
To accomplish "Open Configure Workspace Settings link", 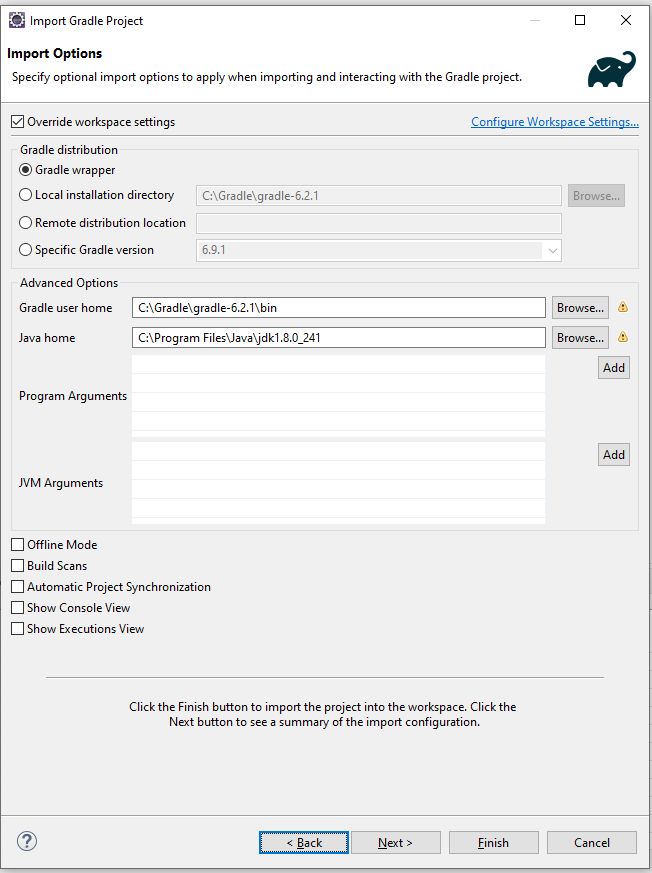I will coord(555,122).
